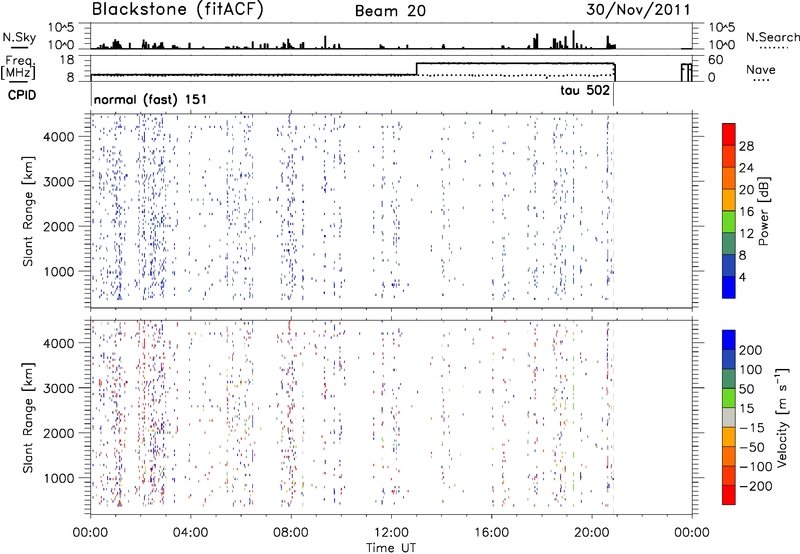Viewport: 800px width, 554px height.
Task: Click the date '30/Nov/2011'
Action: 638,10
